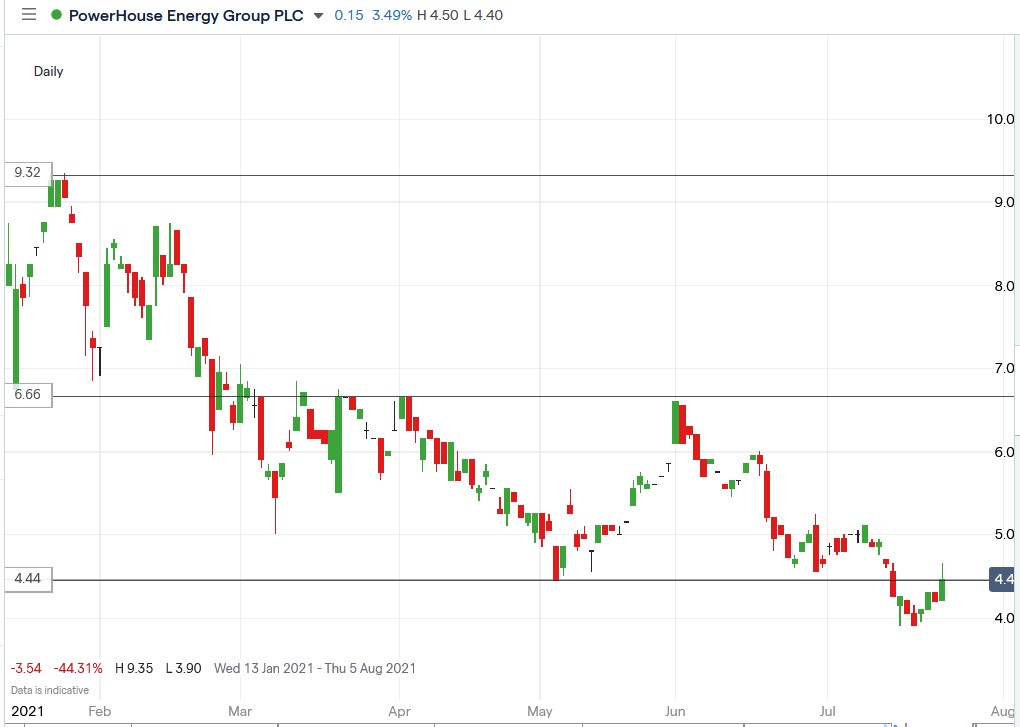Click the red percentage change -44.31%
This screenshot has height=727, width=1020.
(x=77, y=668)
